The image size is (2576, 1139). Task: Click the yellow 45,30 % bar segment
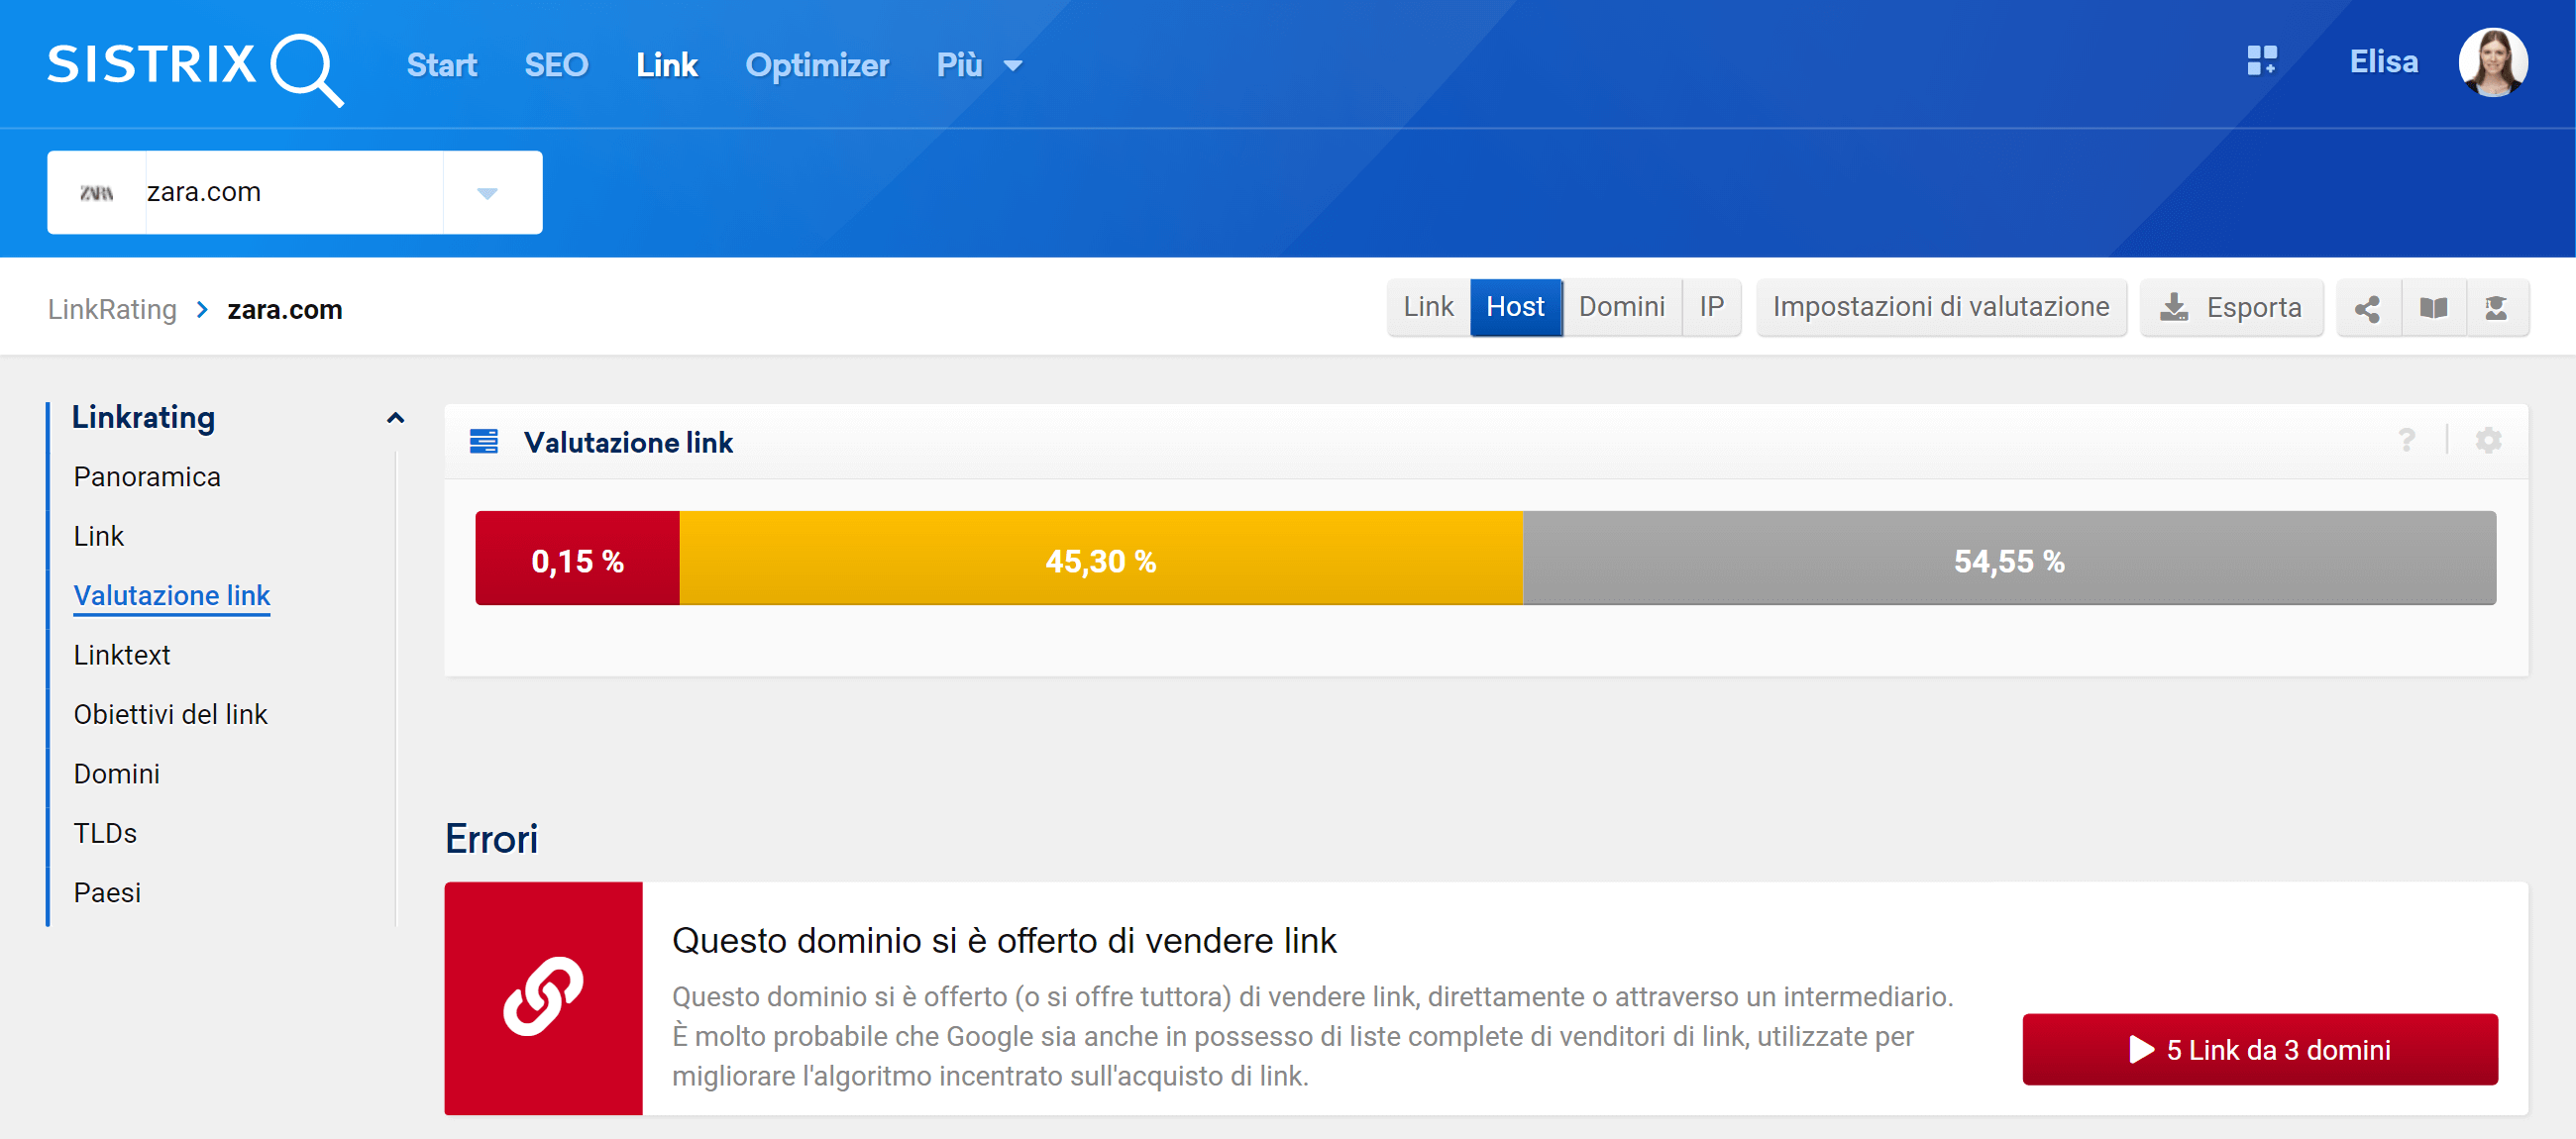point(1100,559)
